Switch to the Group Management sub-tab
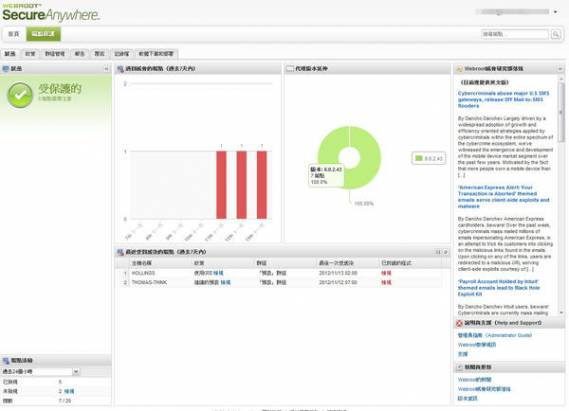569x411 pixels. (55, 54)
